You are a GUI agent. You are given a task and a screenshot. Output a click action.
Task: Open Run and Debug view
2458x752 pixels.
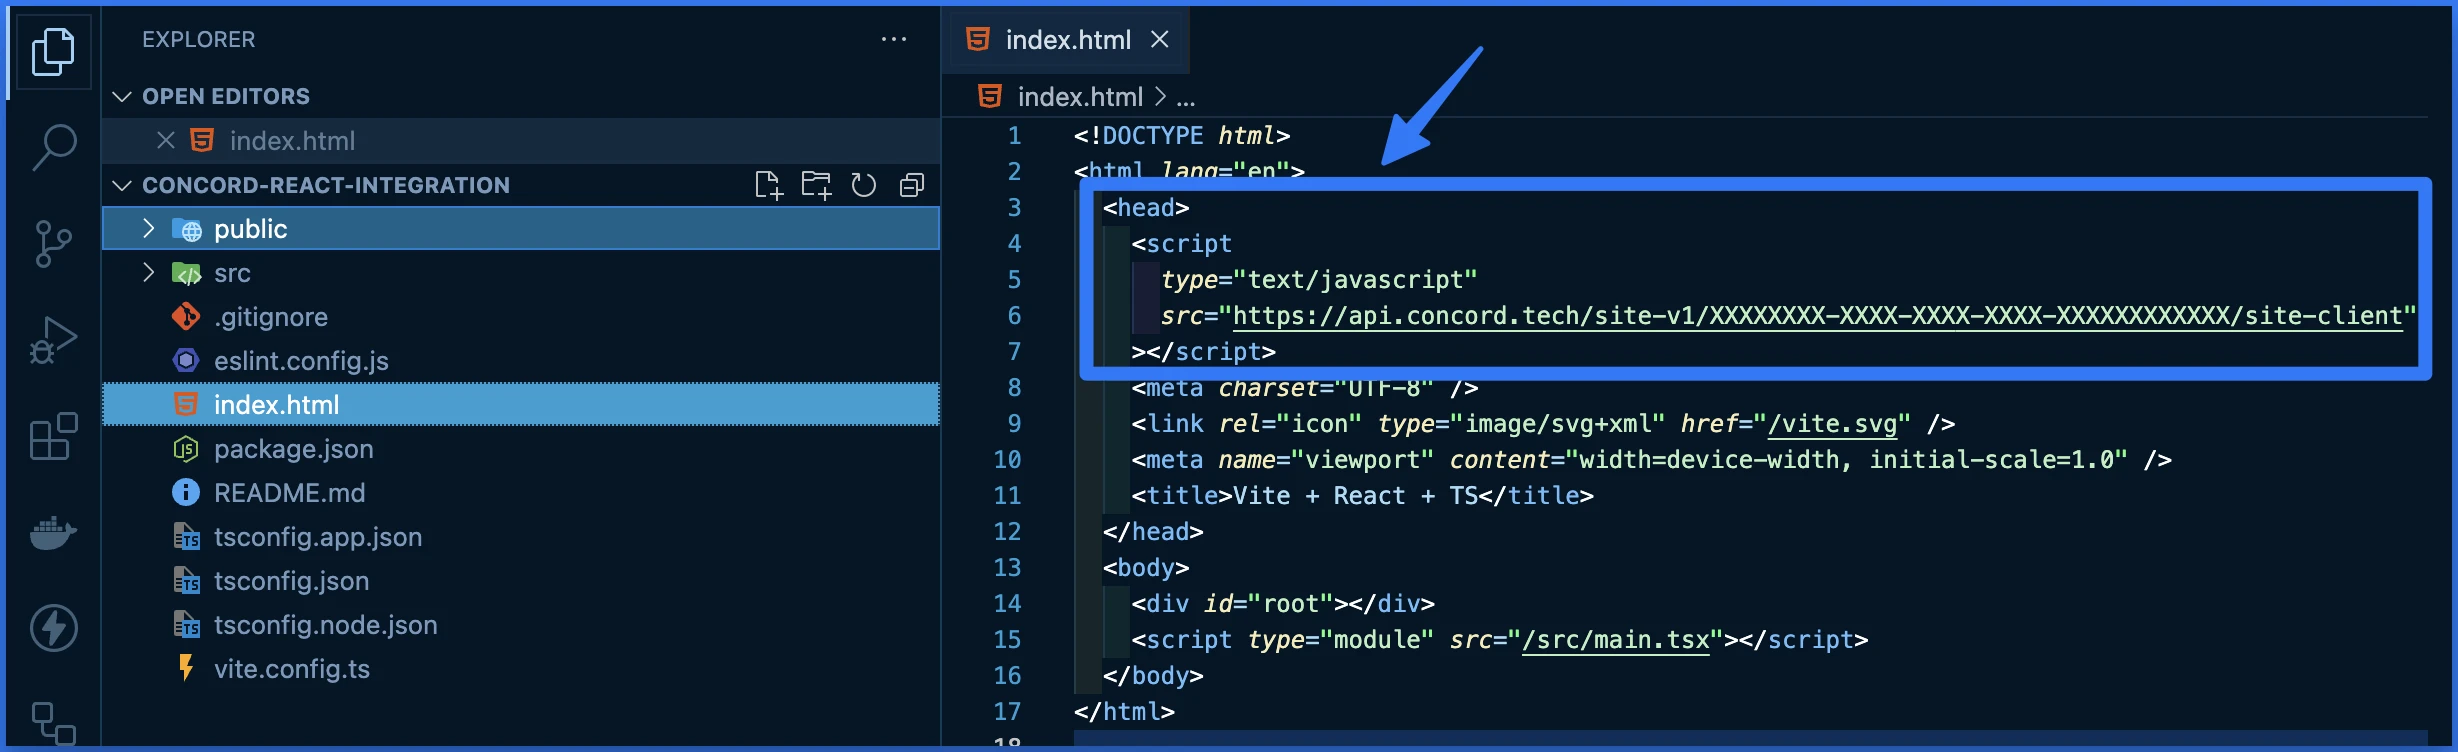[53, 339]
